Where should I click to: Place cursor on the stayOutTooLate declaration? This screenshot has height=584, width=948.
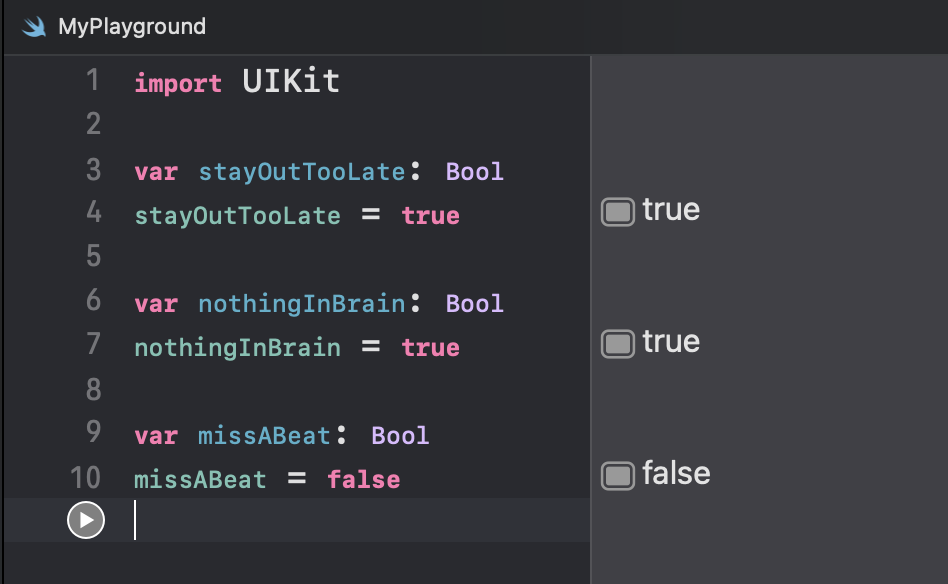click(x=301, y=172)
